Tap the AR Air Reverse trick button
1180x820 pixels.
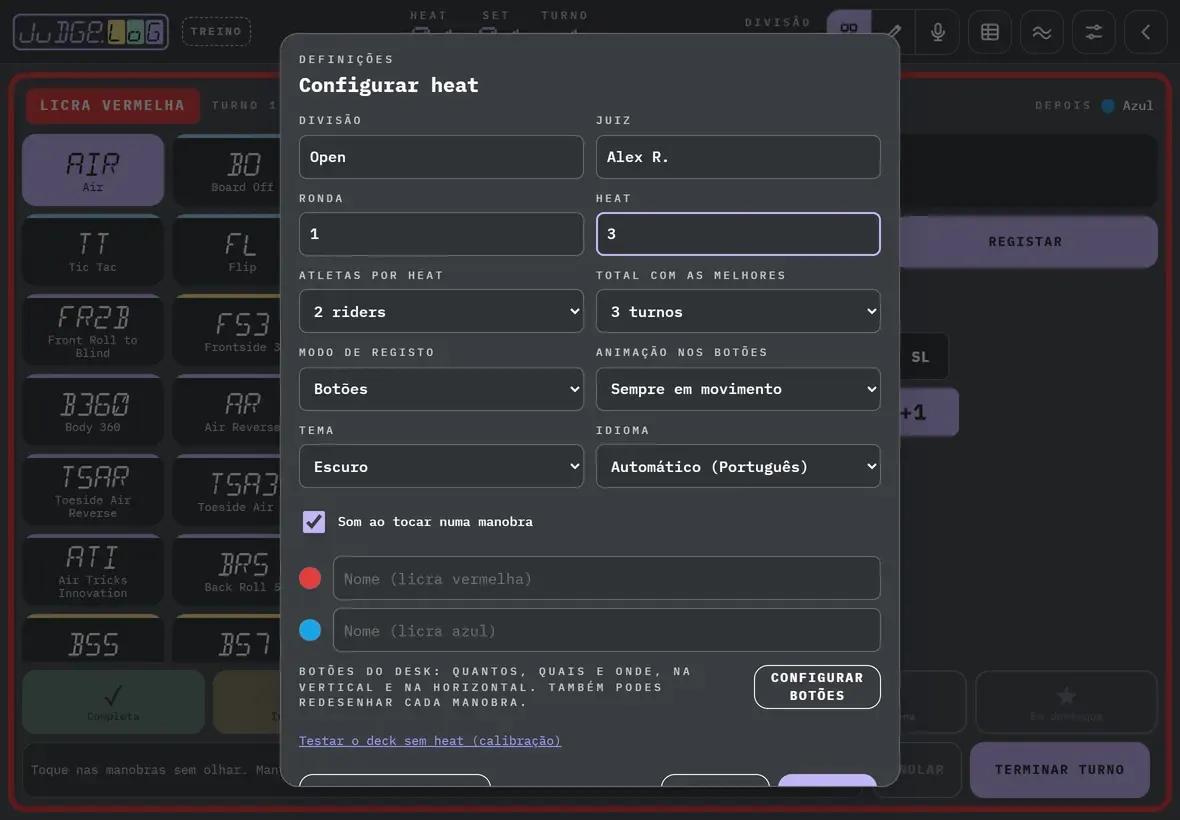click(227, 411)
